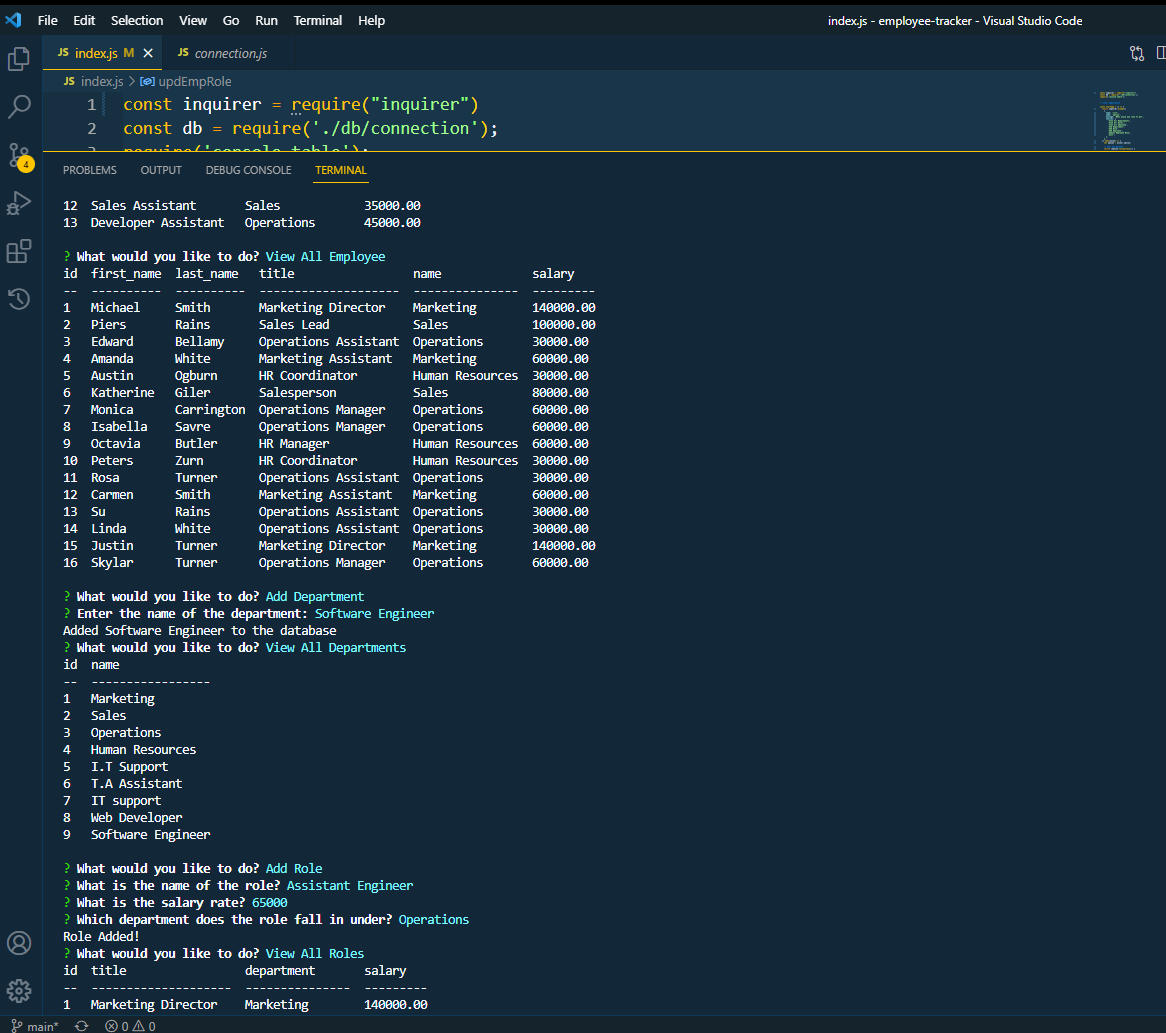
Task: Click 'Web Developer' department row
Action: [136, 818]
